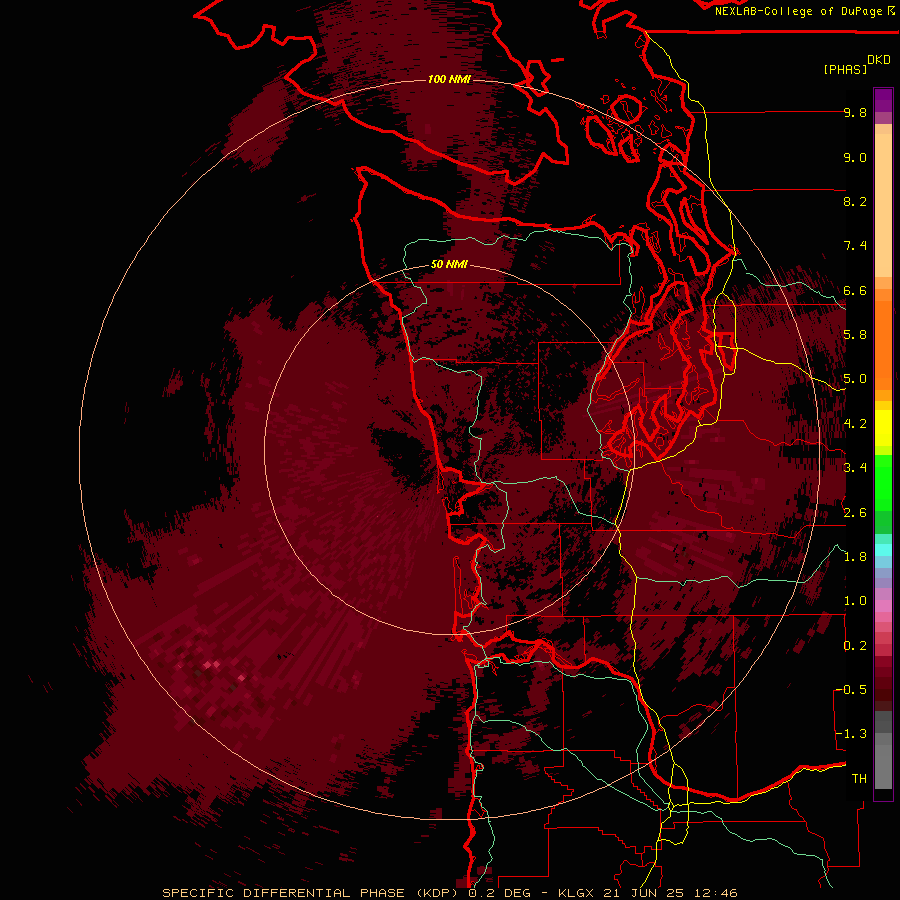Screen dimensions: 900x900
Task: Click the 2.6 legend value
Action: click(x=855, y=513)
